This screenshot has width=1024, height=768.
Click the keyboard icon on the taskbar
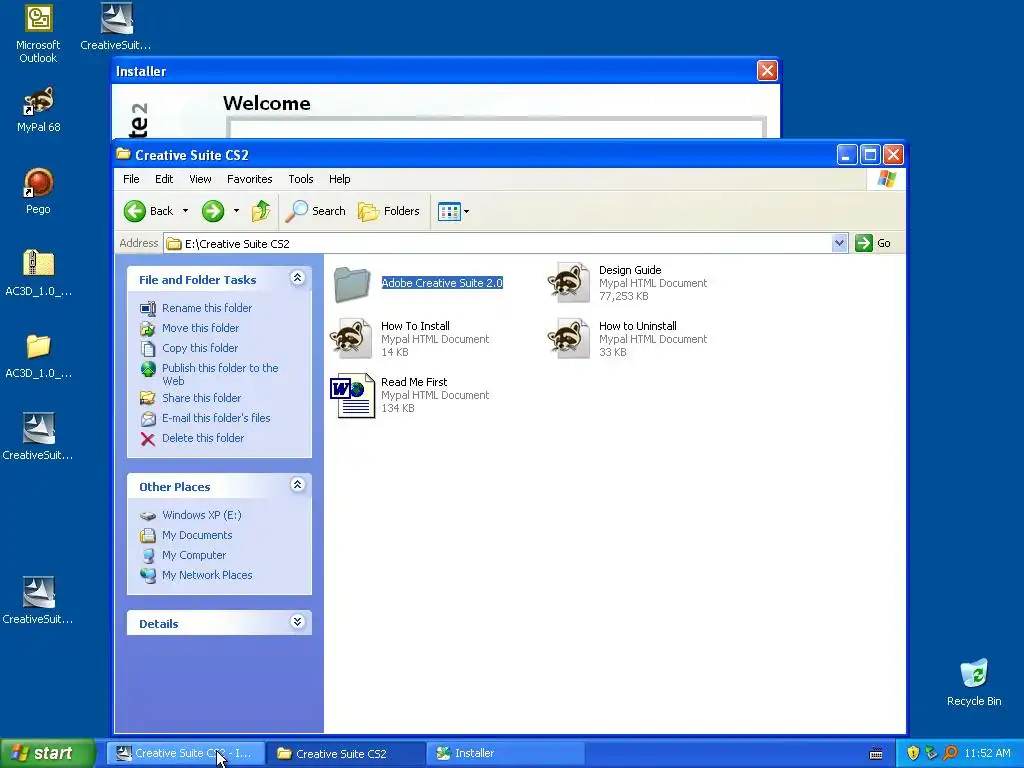[876, 754]
